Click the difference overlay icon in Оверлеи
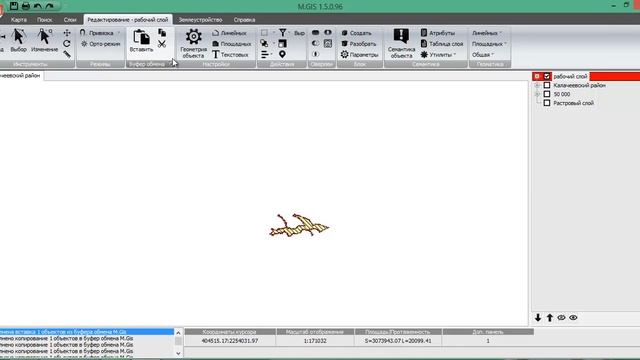The width and height of the screenshot is (640, 360). coord(316,43)
